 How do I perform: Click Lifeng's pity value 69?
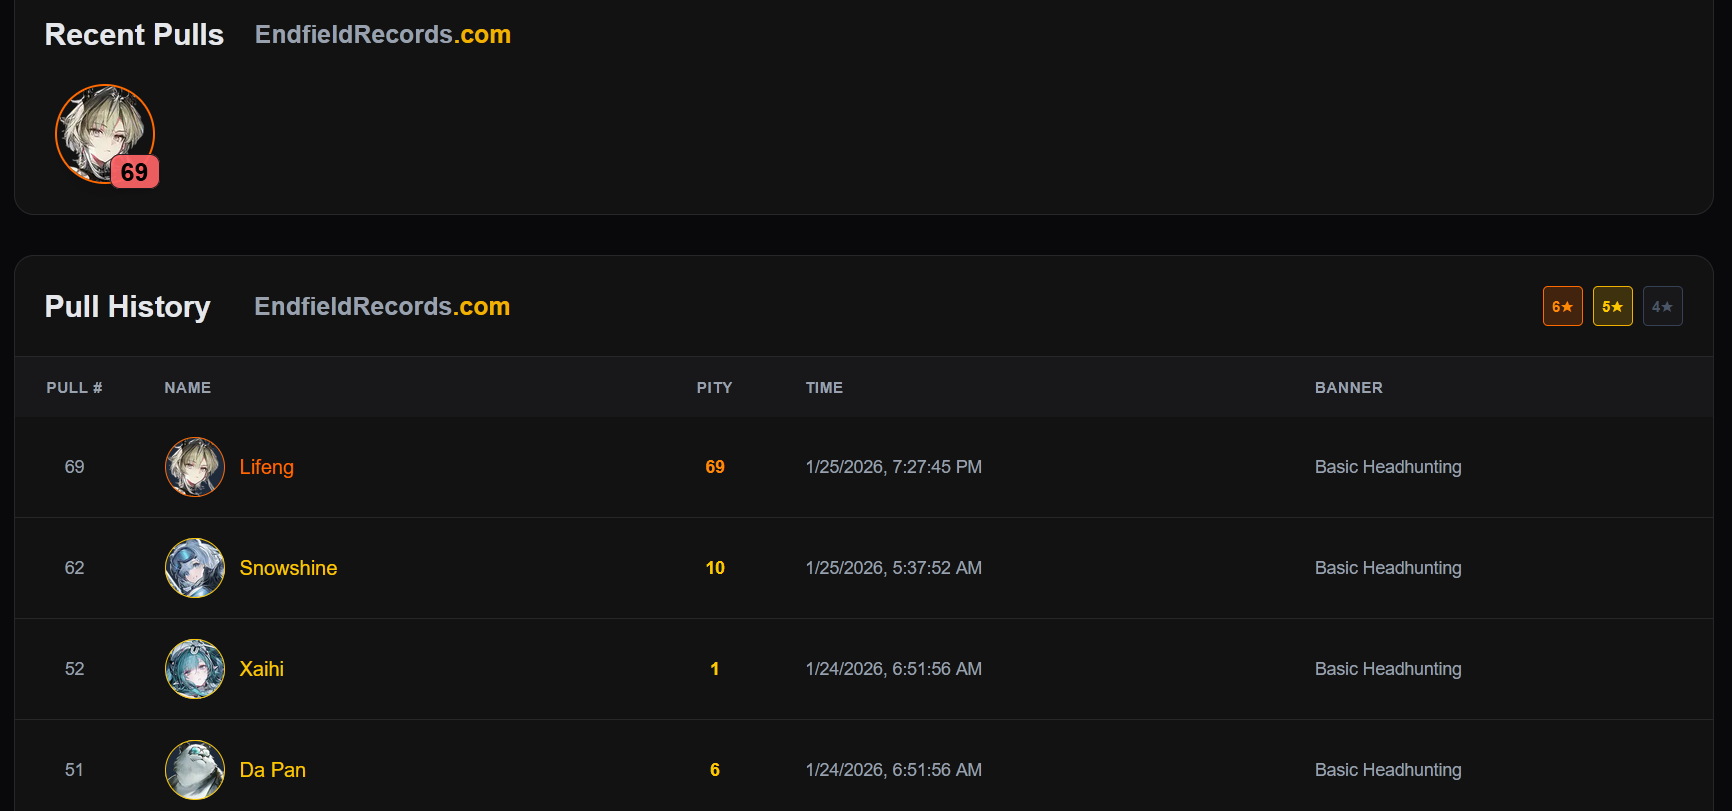(715, 467)
